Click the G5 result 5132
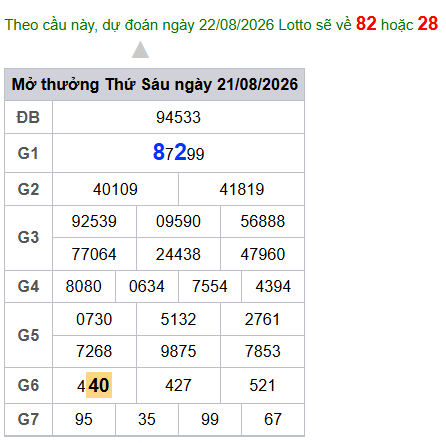This screenshot has width=446, height=443. [x=178, y=319]
